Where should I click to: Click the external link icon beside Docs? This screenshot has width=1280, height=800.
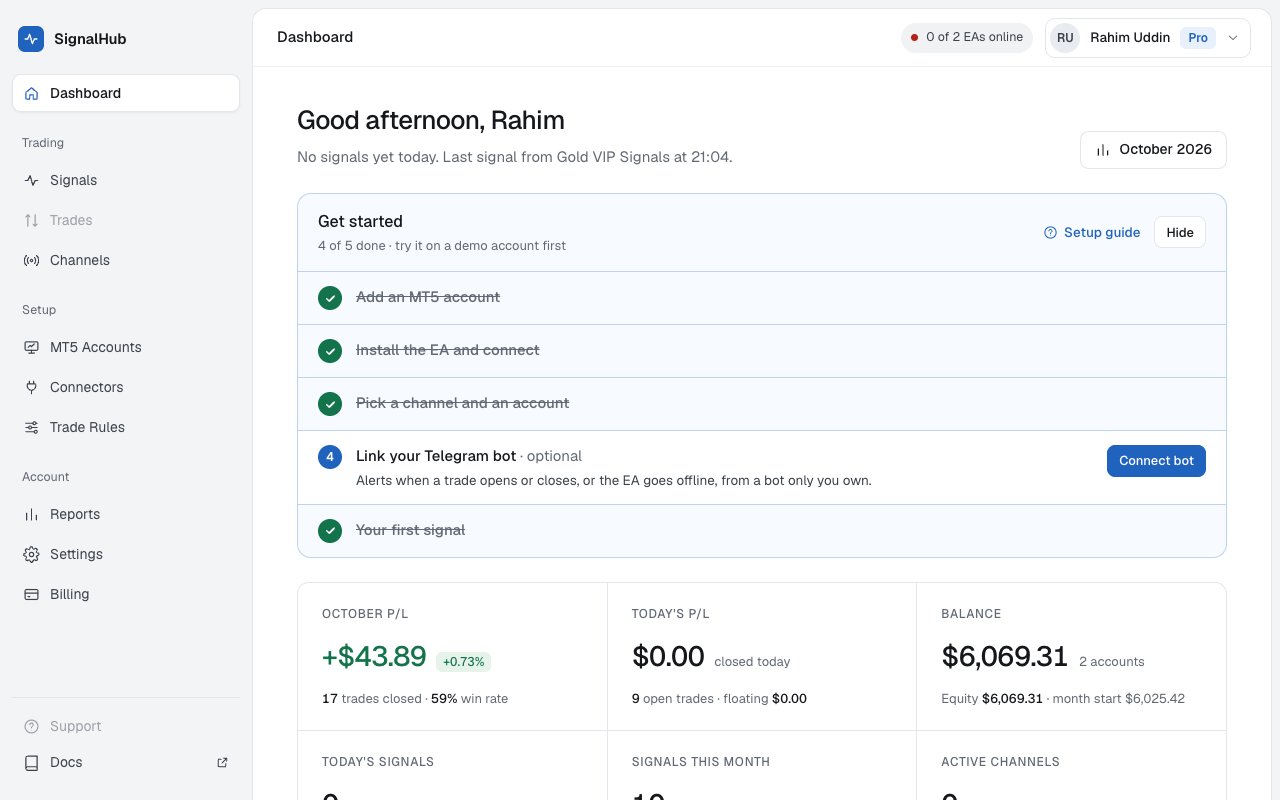click(x=222, y=762)
